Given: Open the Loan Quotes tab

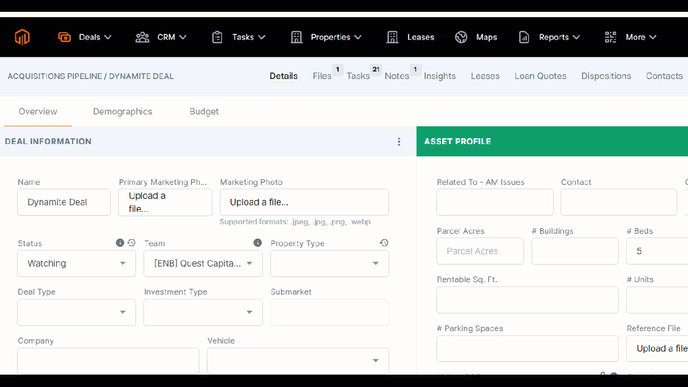Looking at the screenshot, I should click(540, 76).
